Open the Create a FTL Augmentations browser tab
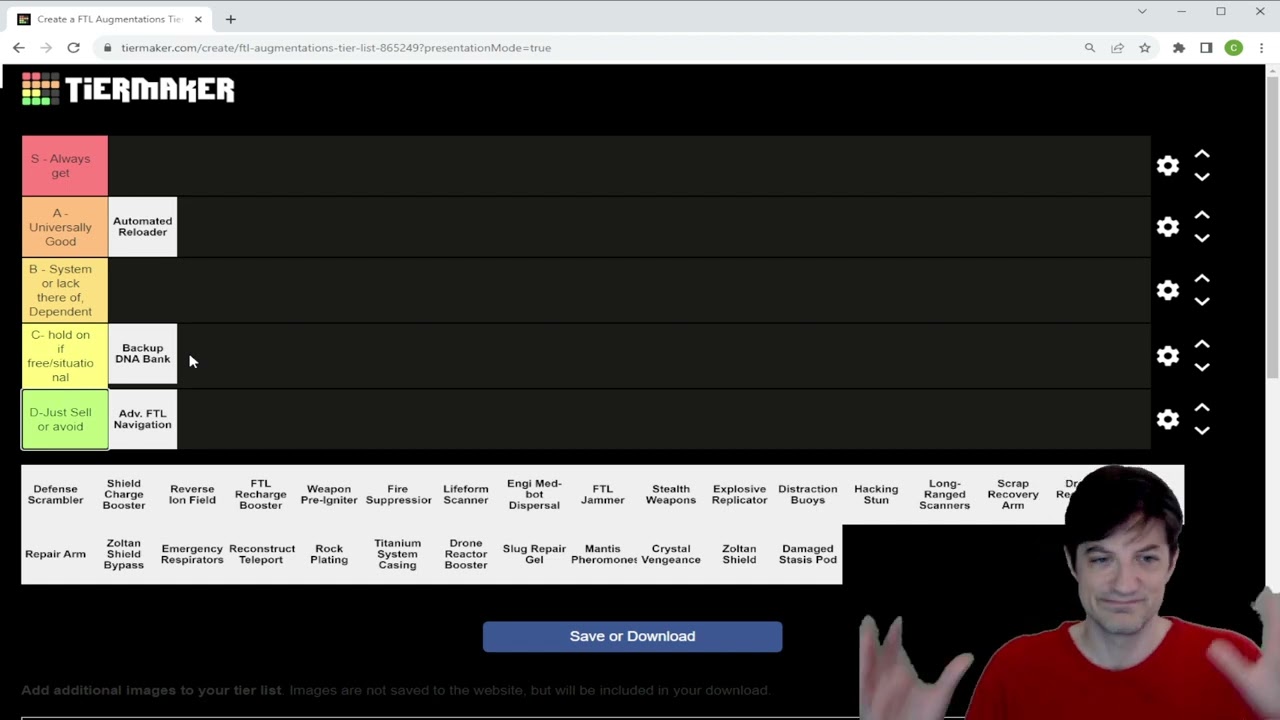 110,19
